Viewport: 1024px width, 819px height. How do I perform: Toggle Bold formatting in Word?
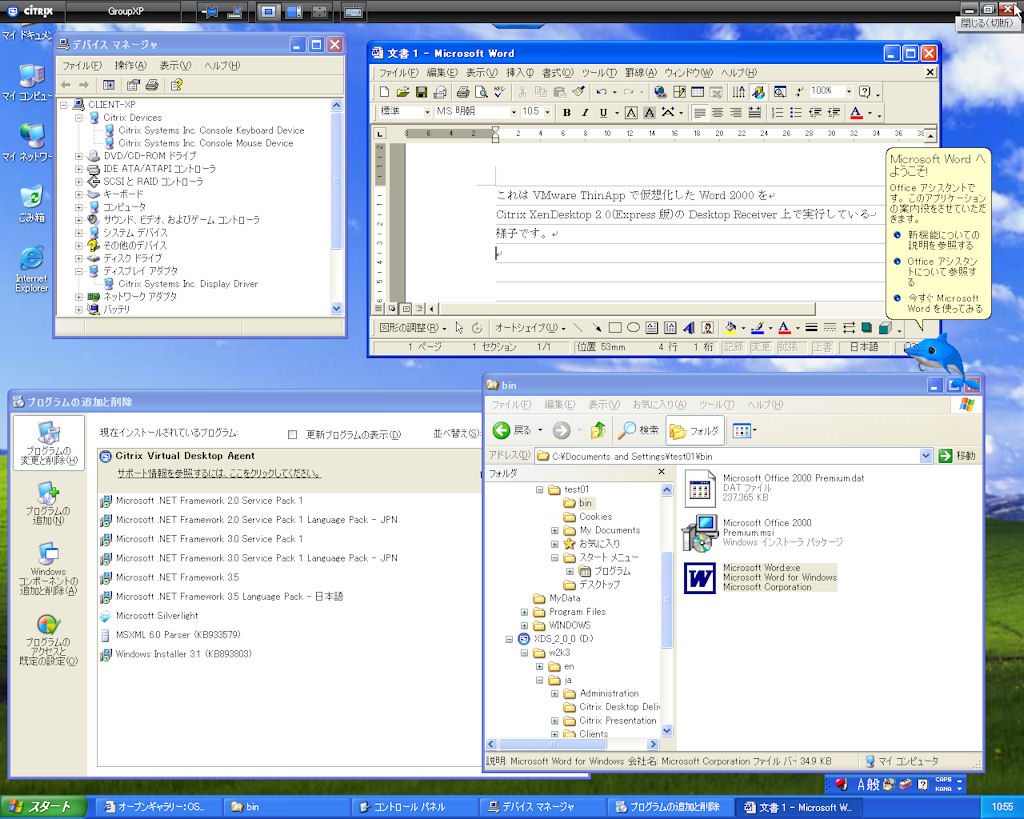click(567, 112)
